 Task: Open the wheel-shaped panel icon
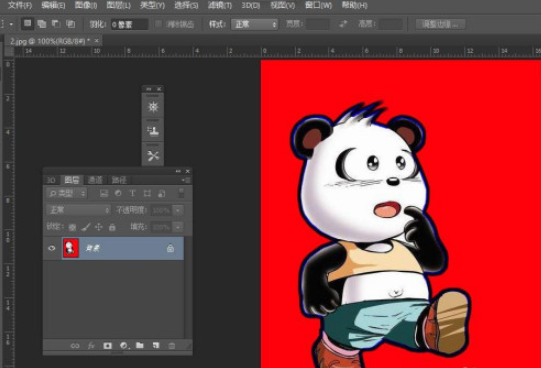(153, 107)
